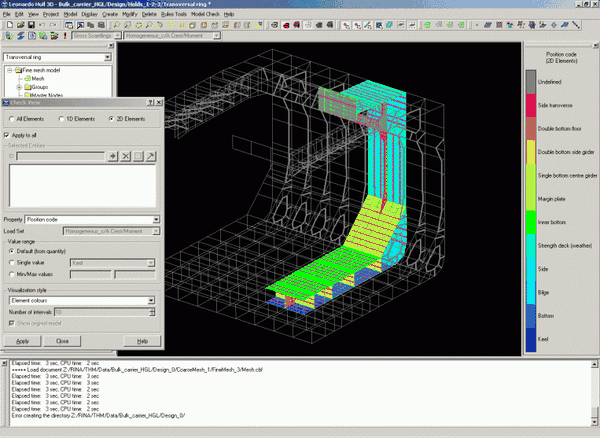Click the Mesh node icon in tree
This screenshot has height=438, width=600.
[x=25, y=78]
